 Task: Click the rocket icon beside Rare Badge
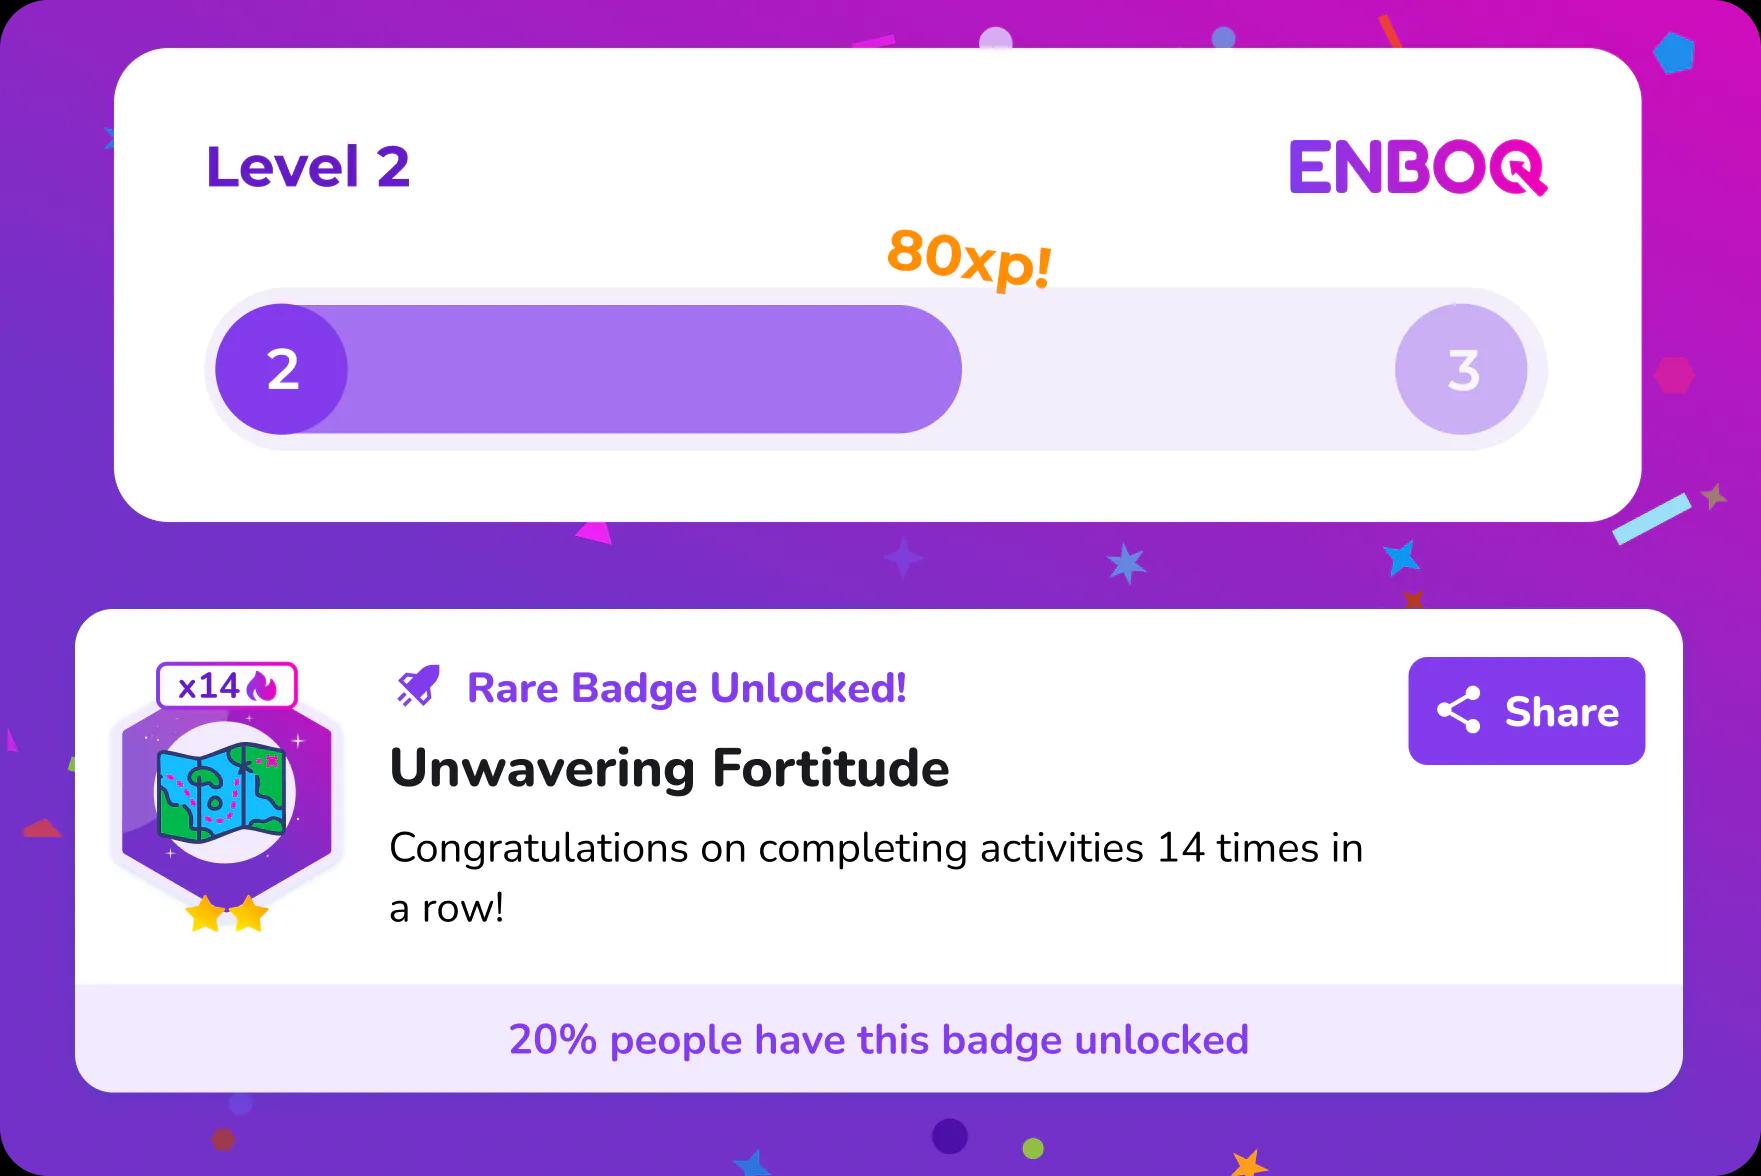[418, 688]
